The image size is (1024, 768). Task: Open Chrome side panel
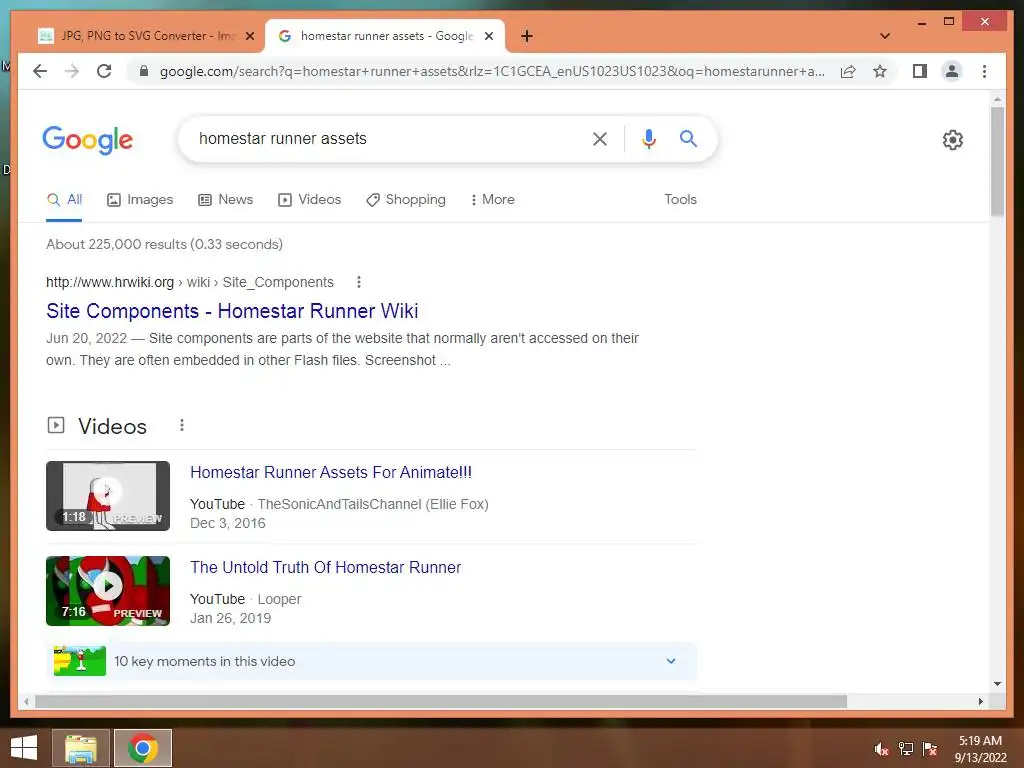pos(920,71)
